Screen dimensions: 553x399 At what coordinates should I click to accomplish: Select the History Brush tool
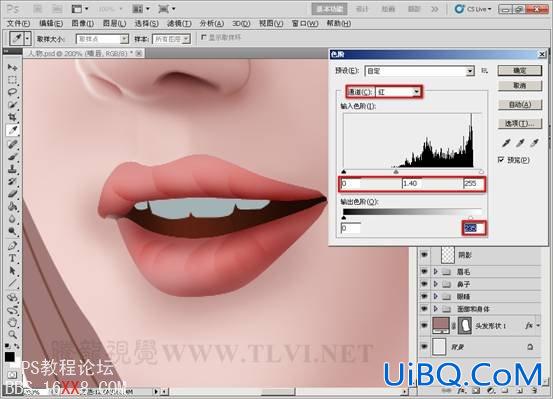(x=12, y=181)
